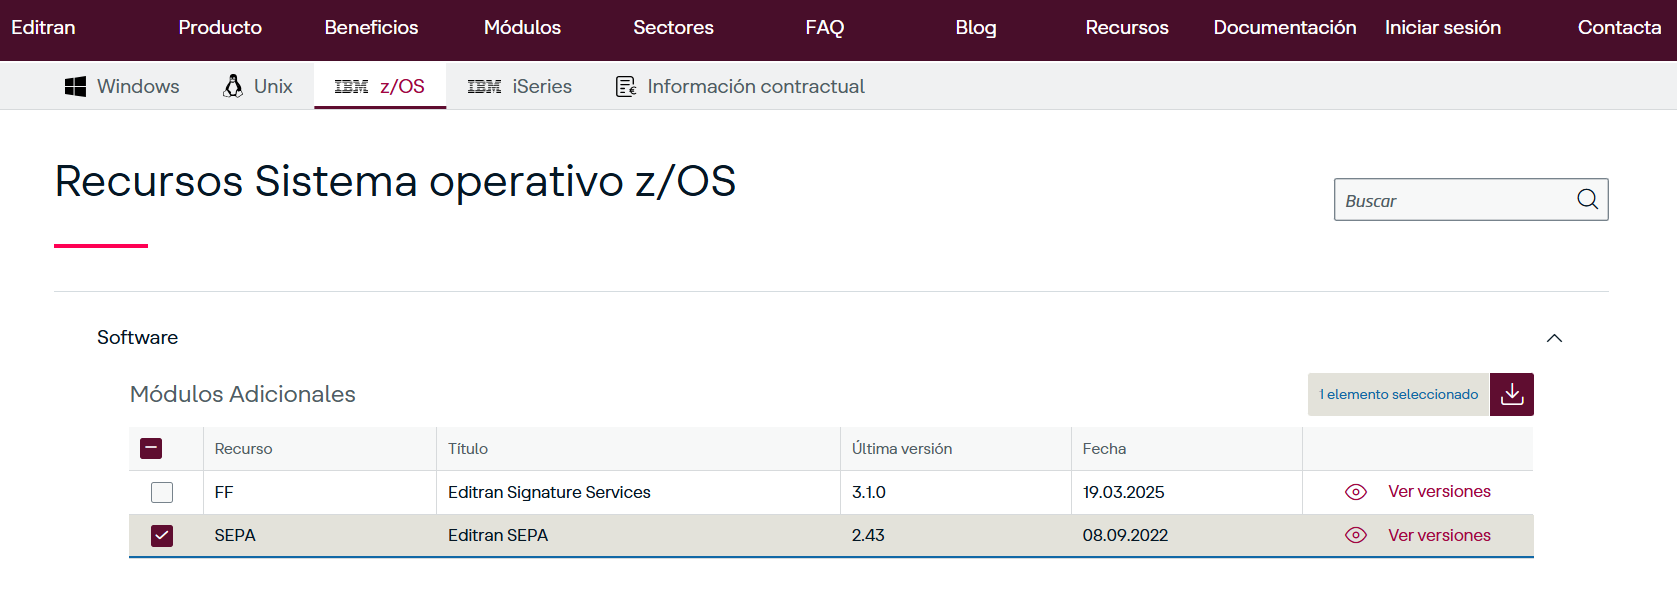Collapse the Software section chevron
The height and width of the screenshot is (605, 1677).
point(1554,338)
